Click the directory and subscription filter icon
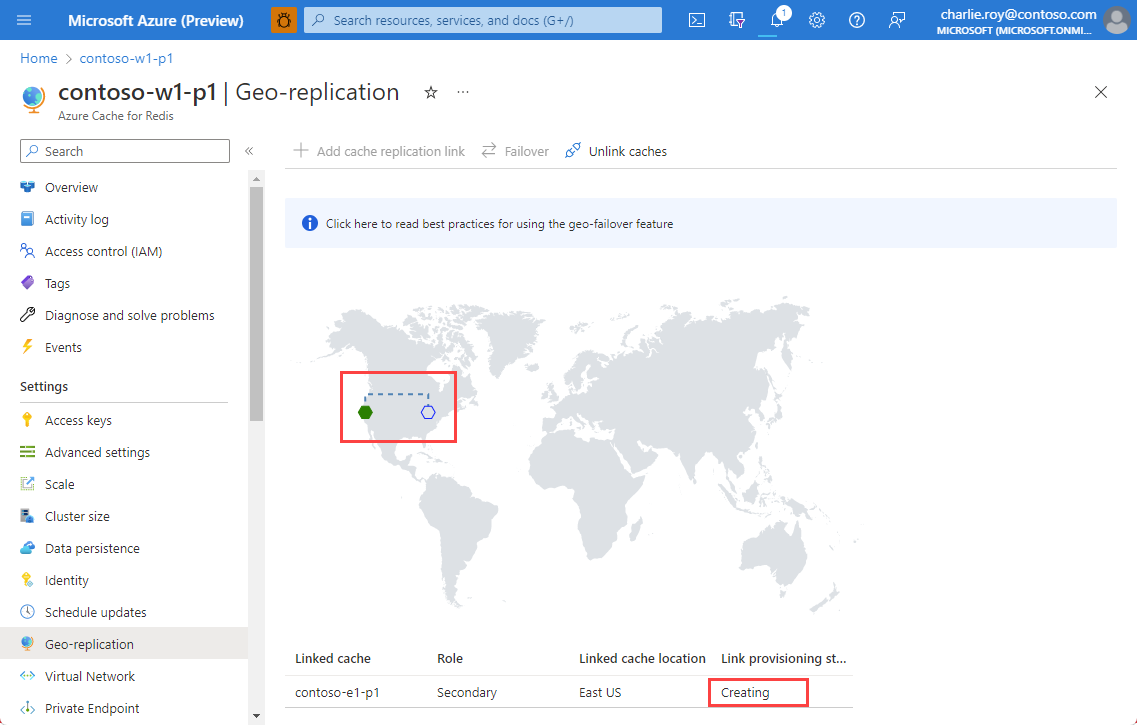Viewport: 1137px width, 725px height. pos(737,20)
